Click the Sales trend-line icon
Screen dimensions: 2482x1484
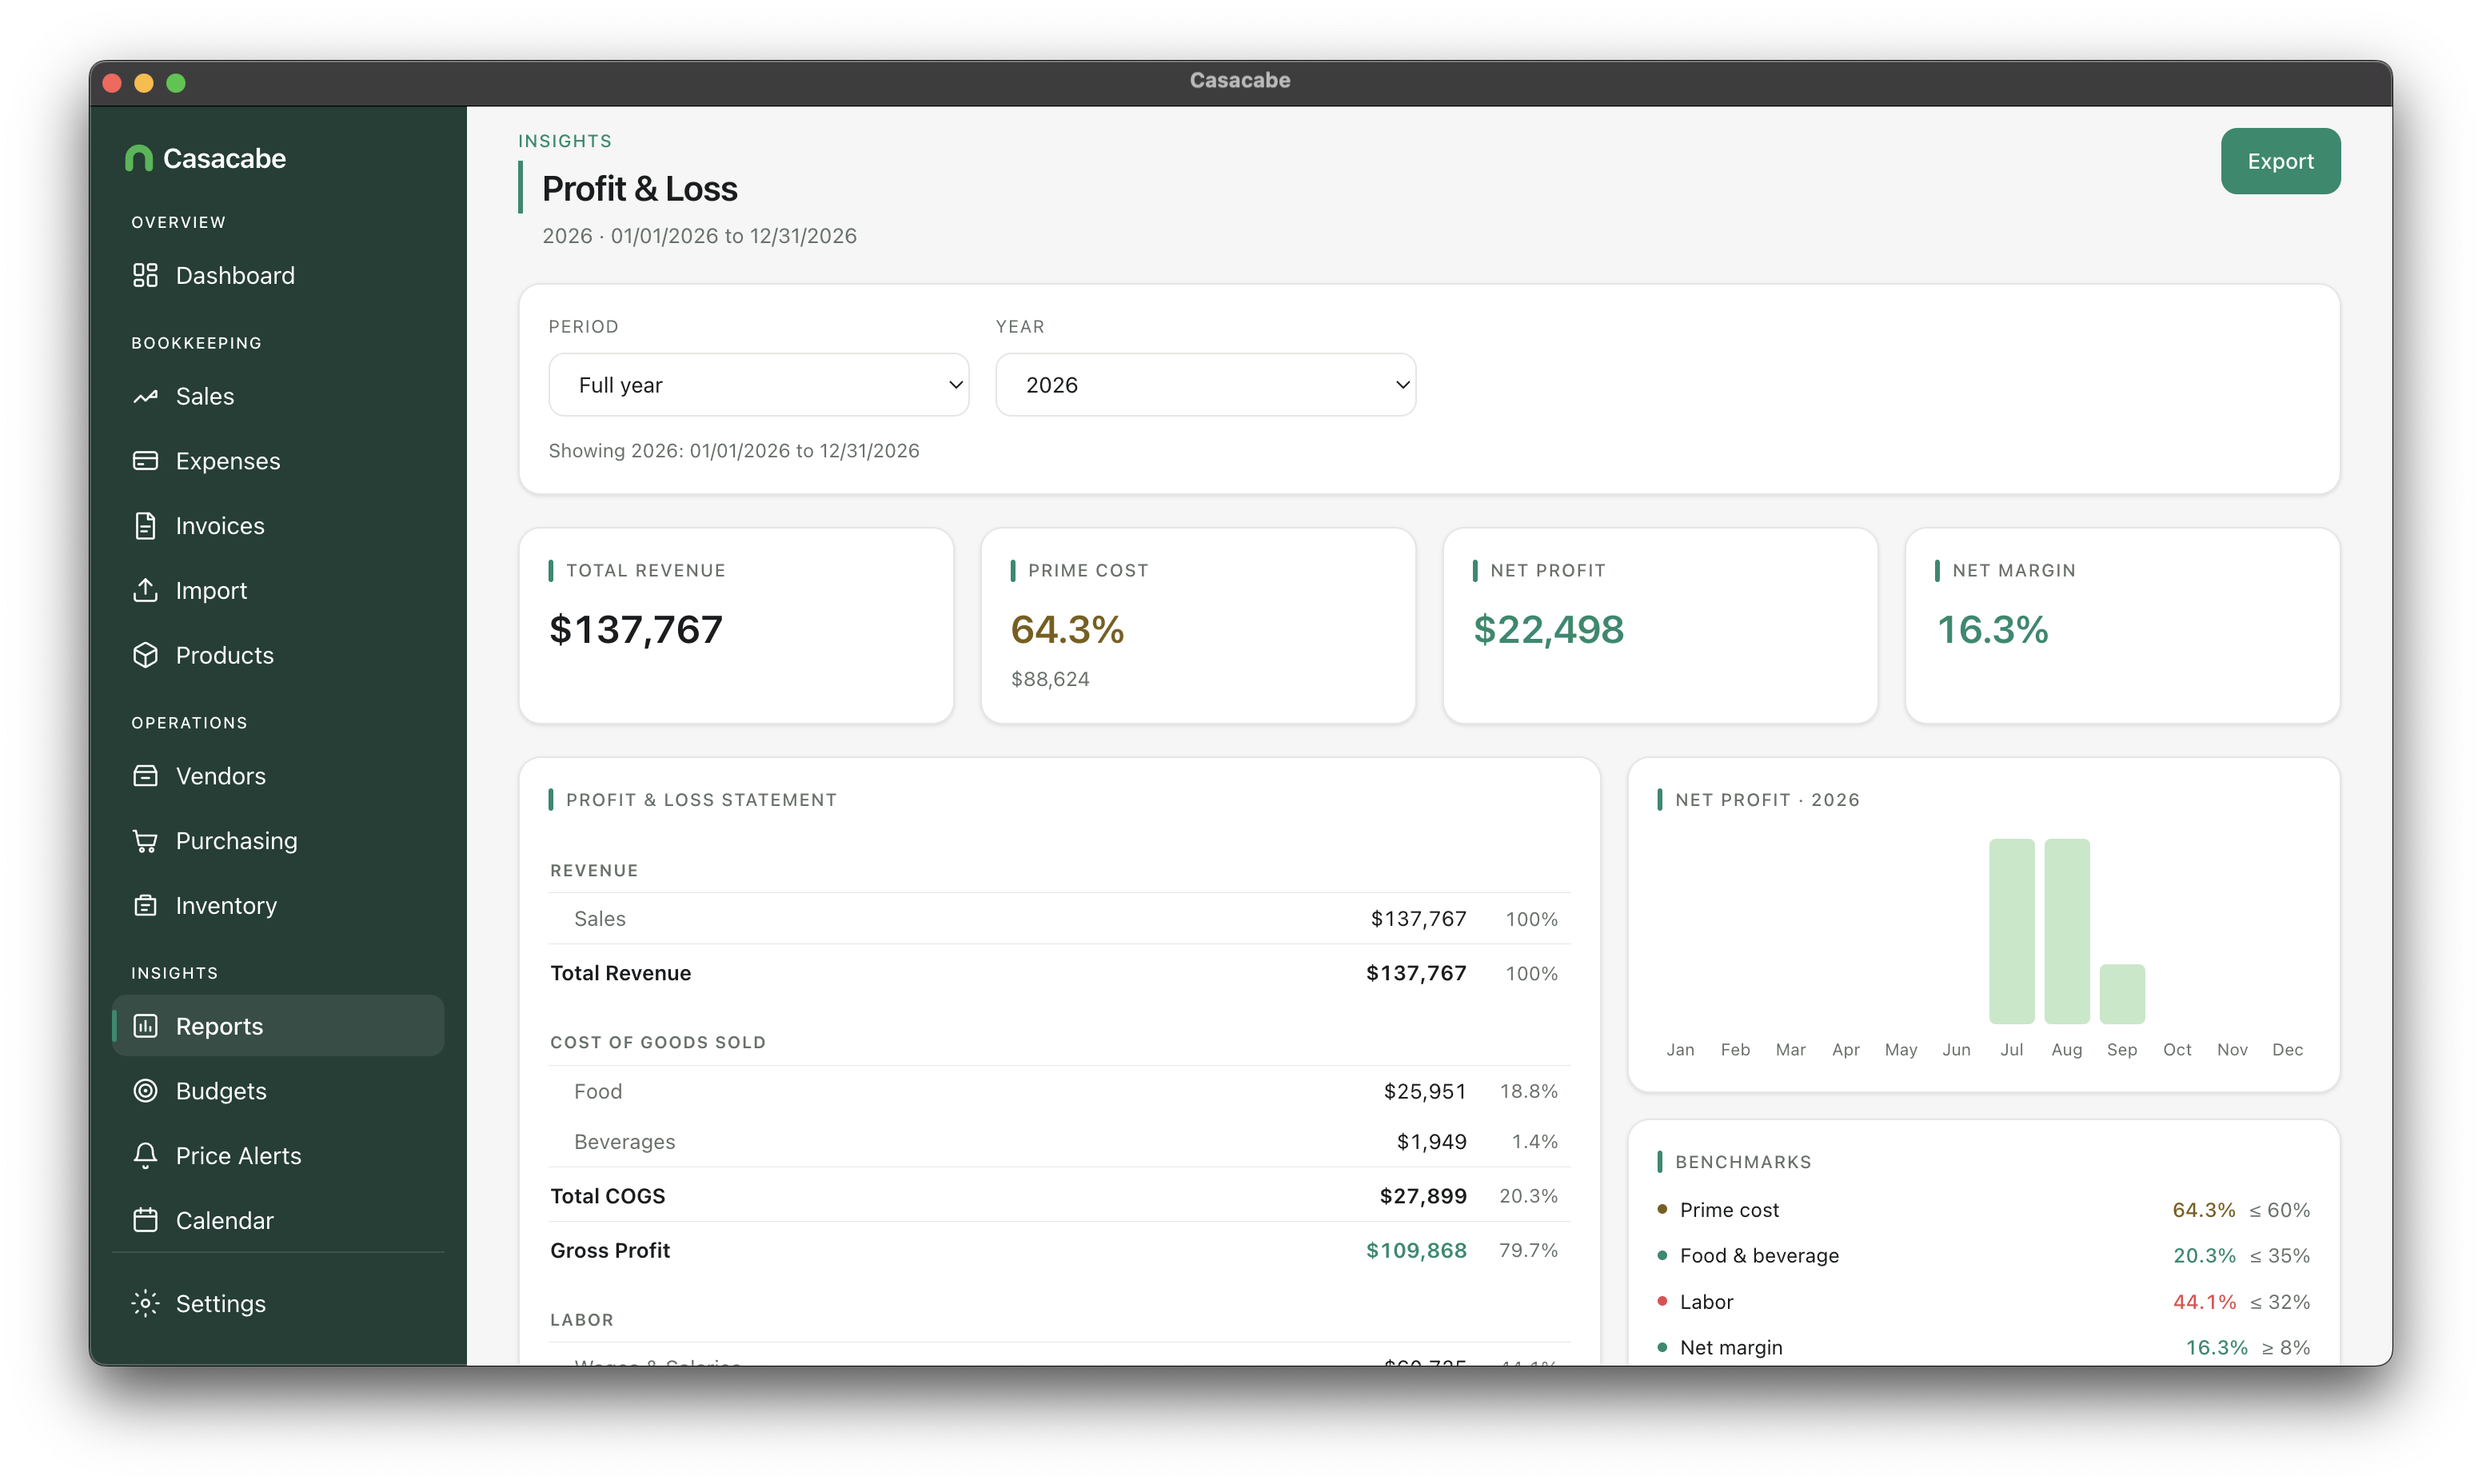coord(145,396)
